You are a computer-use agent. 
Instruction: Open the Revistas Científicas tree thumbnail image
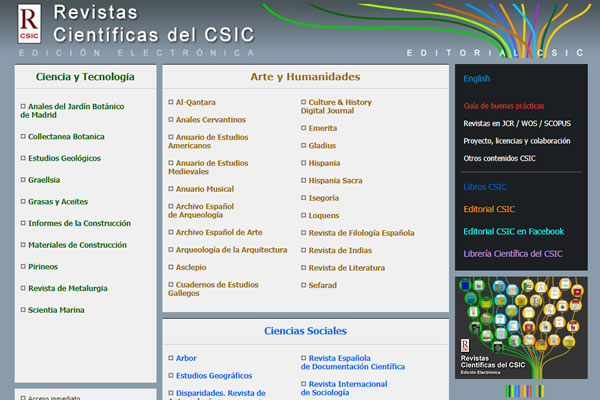tap(521, 328)
